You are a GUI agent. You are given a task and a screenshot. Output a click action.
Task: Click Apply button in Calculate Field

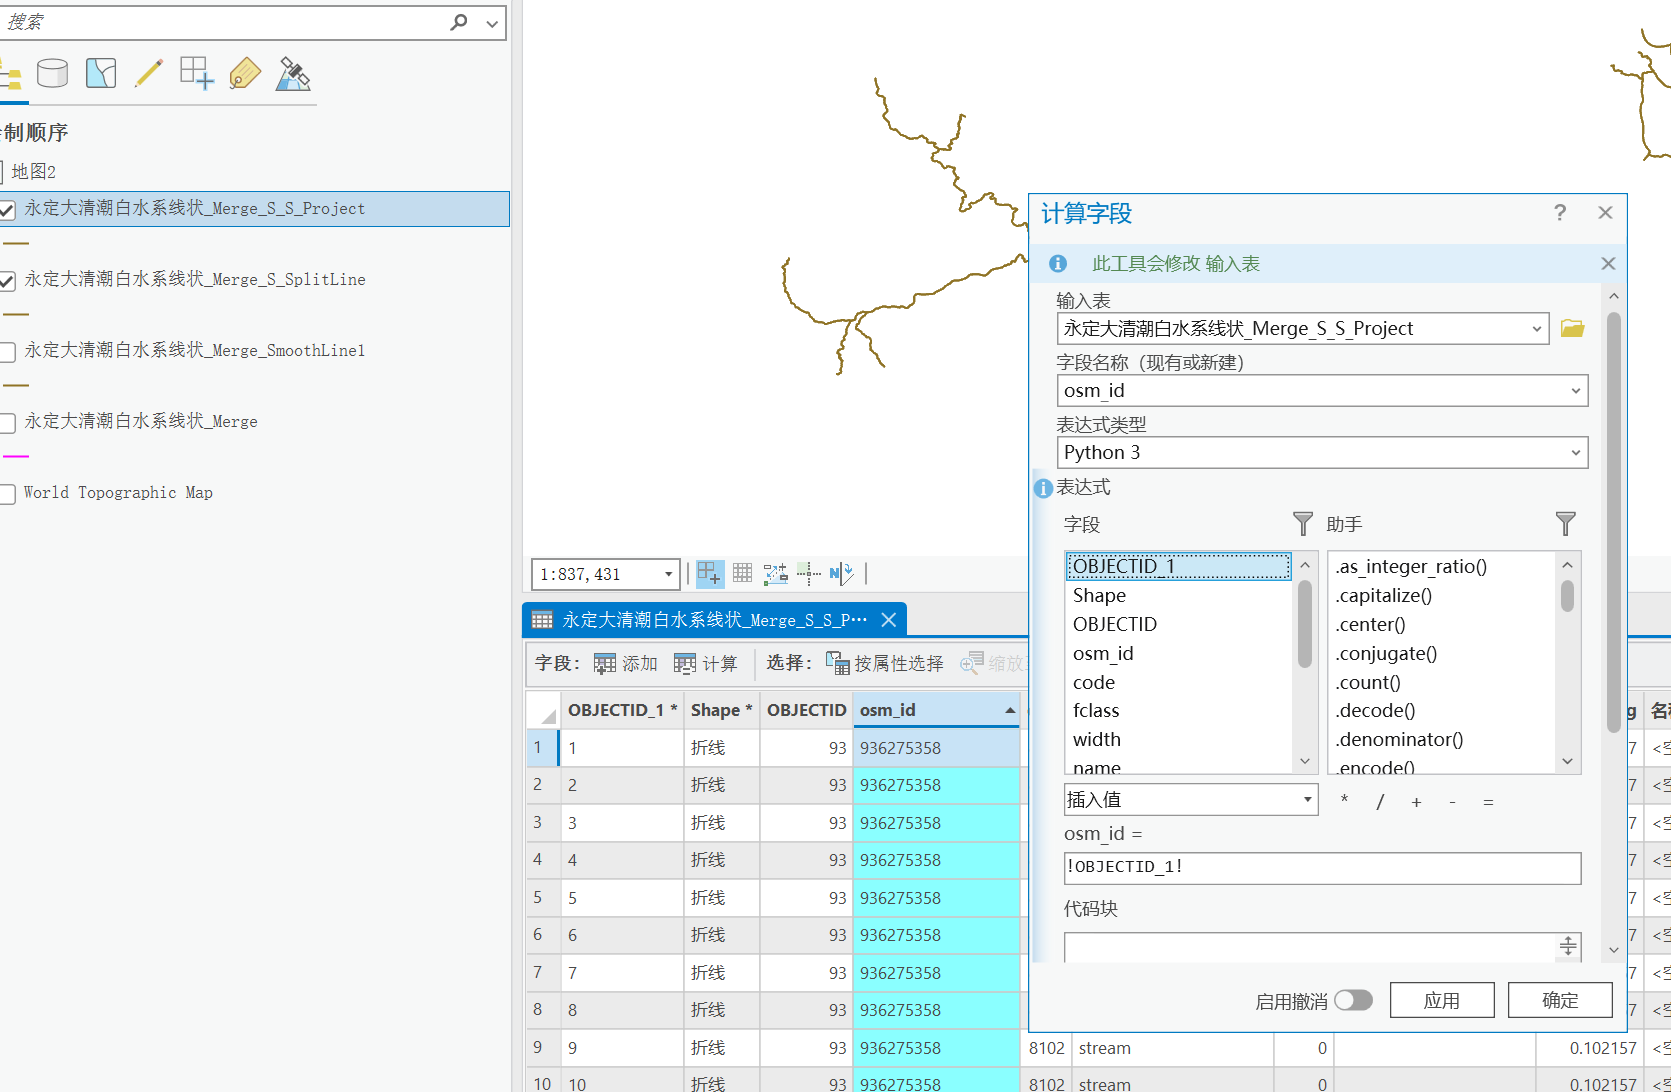tap(1442, 1000)
